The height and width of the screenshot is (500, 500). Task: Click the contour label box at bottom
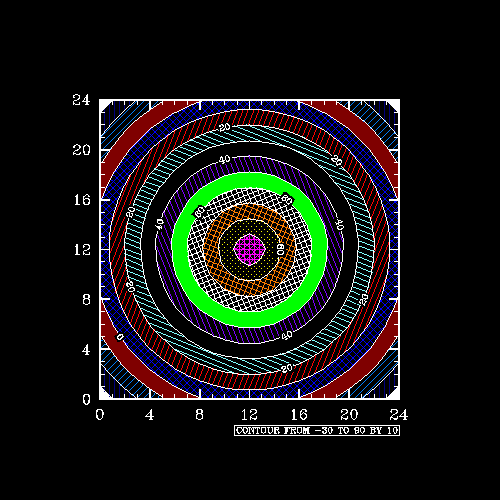tap(317, 430)
